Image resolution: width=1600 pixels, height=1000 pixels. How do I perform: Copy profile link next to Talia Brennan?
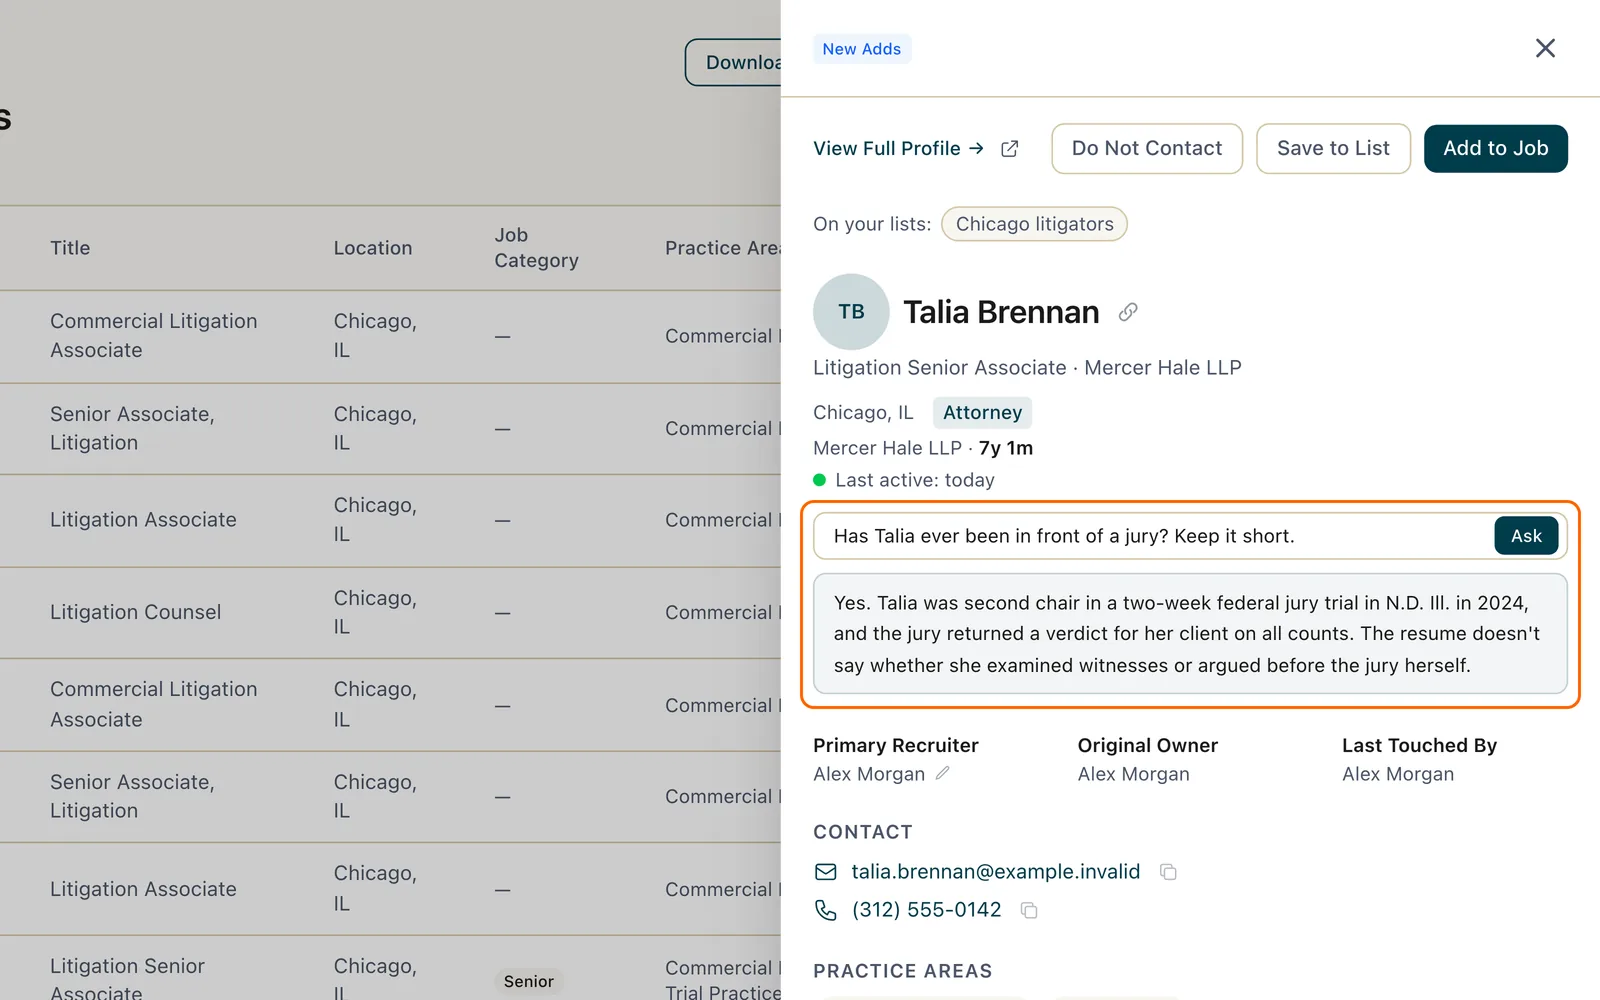(x=1128, y=312)
